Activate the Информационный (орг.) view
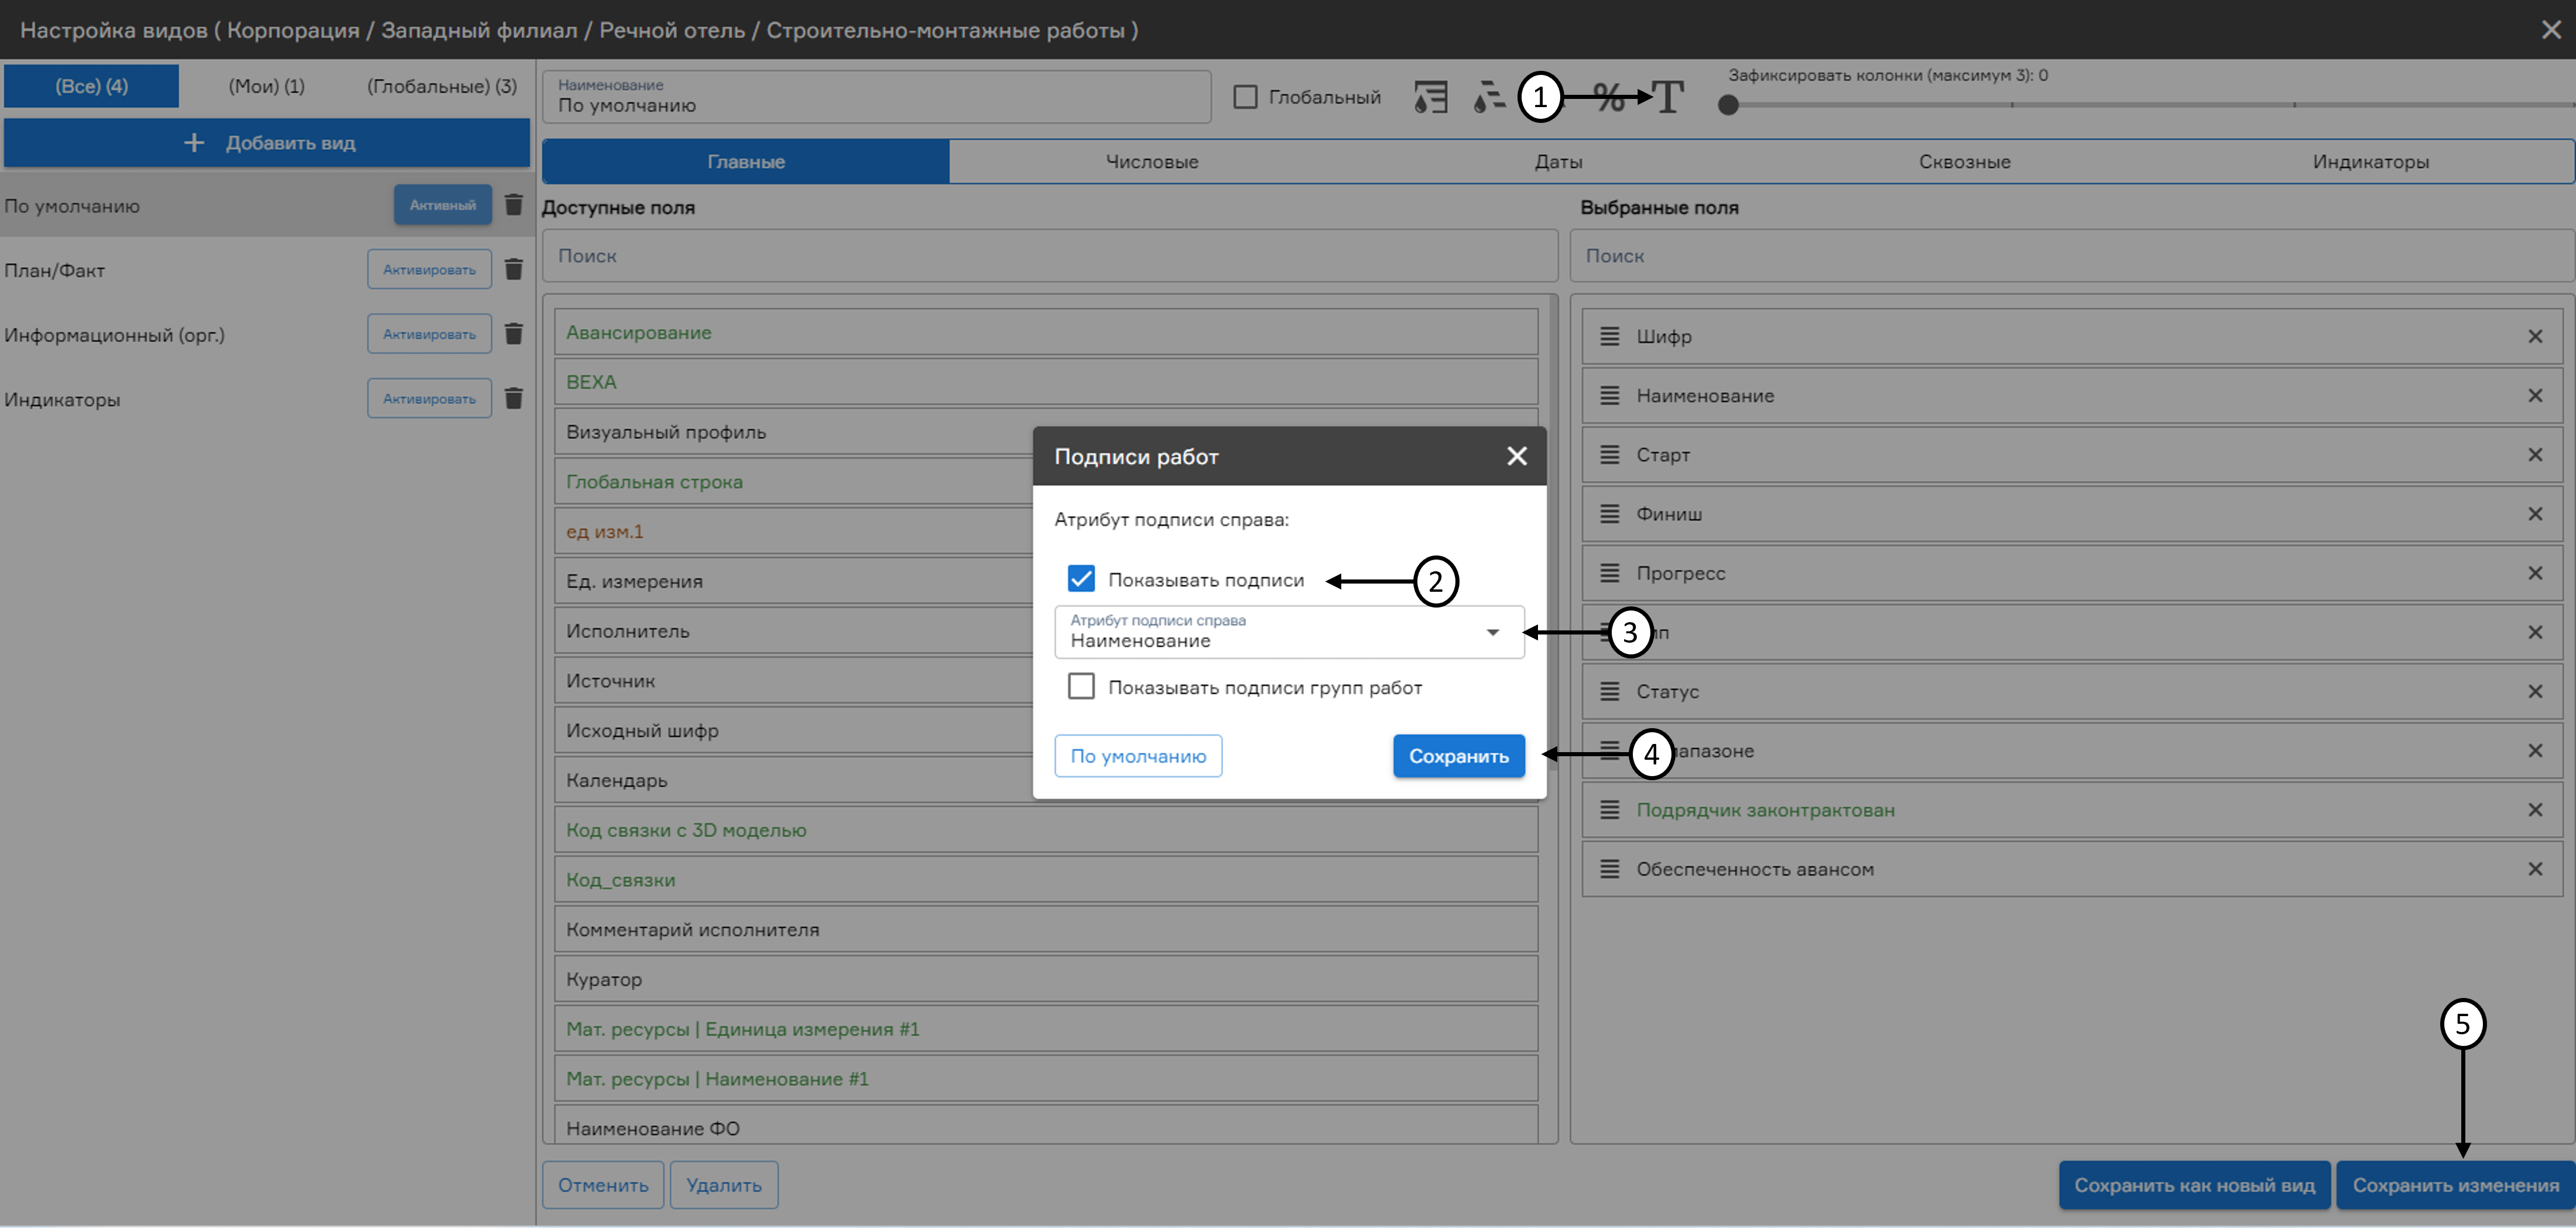 [429, 334]
